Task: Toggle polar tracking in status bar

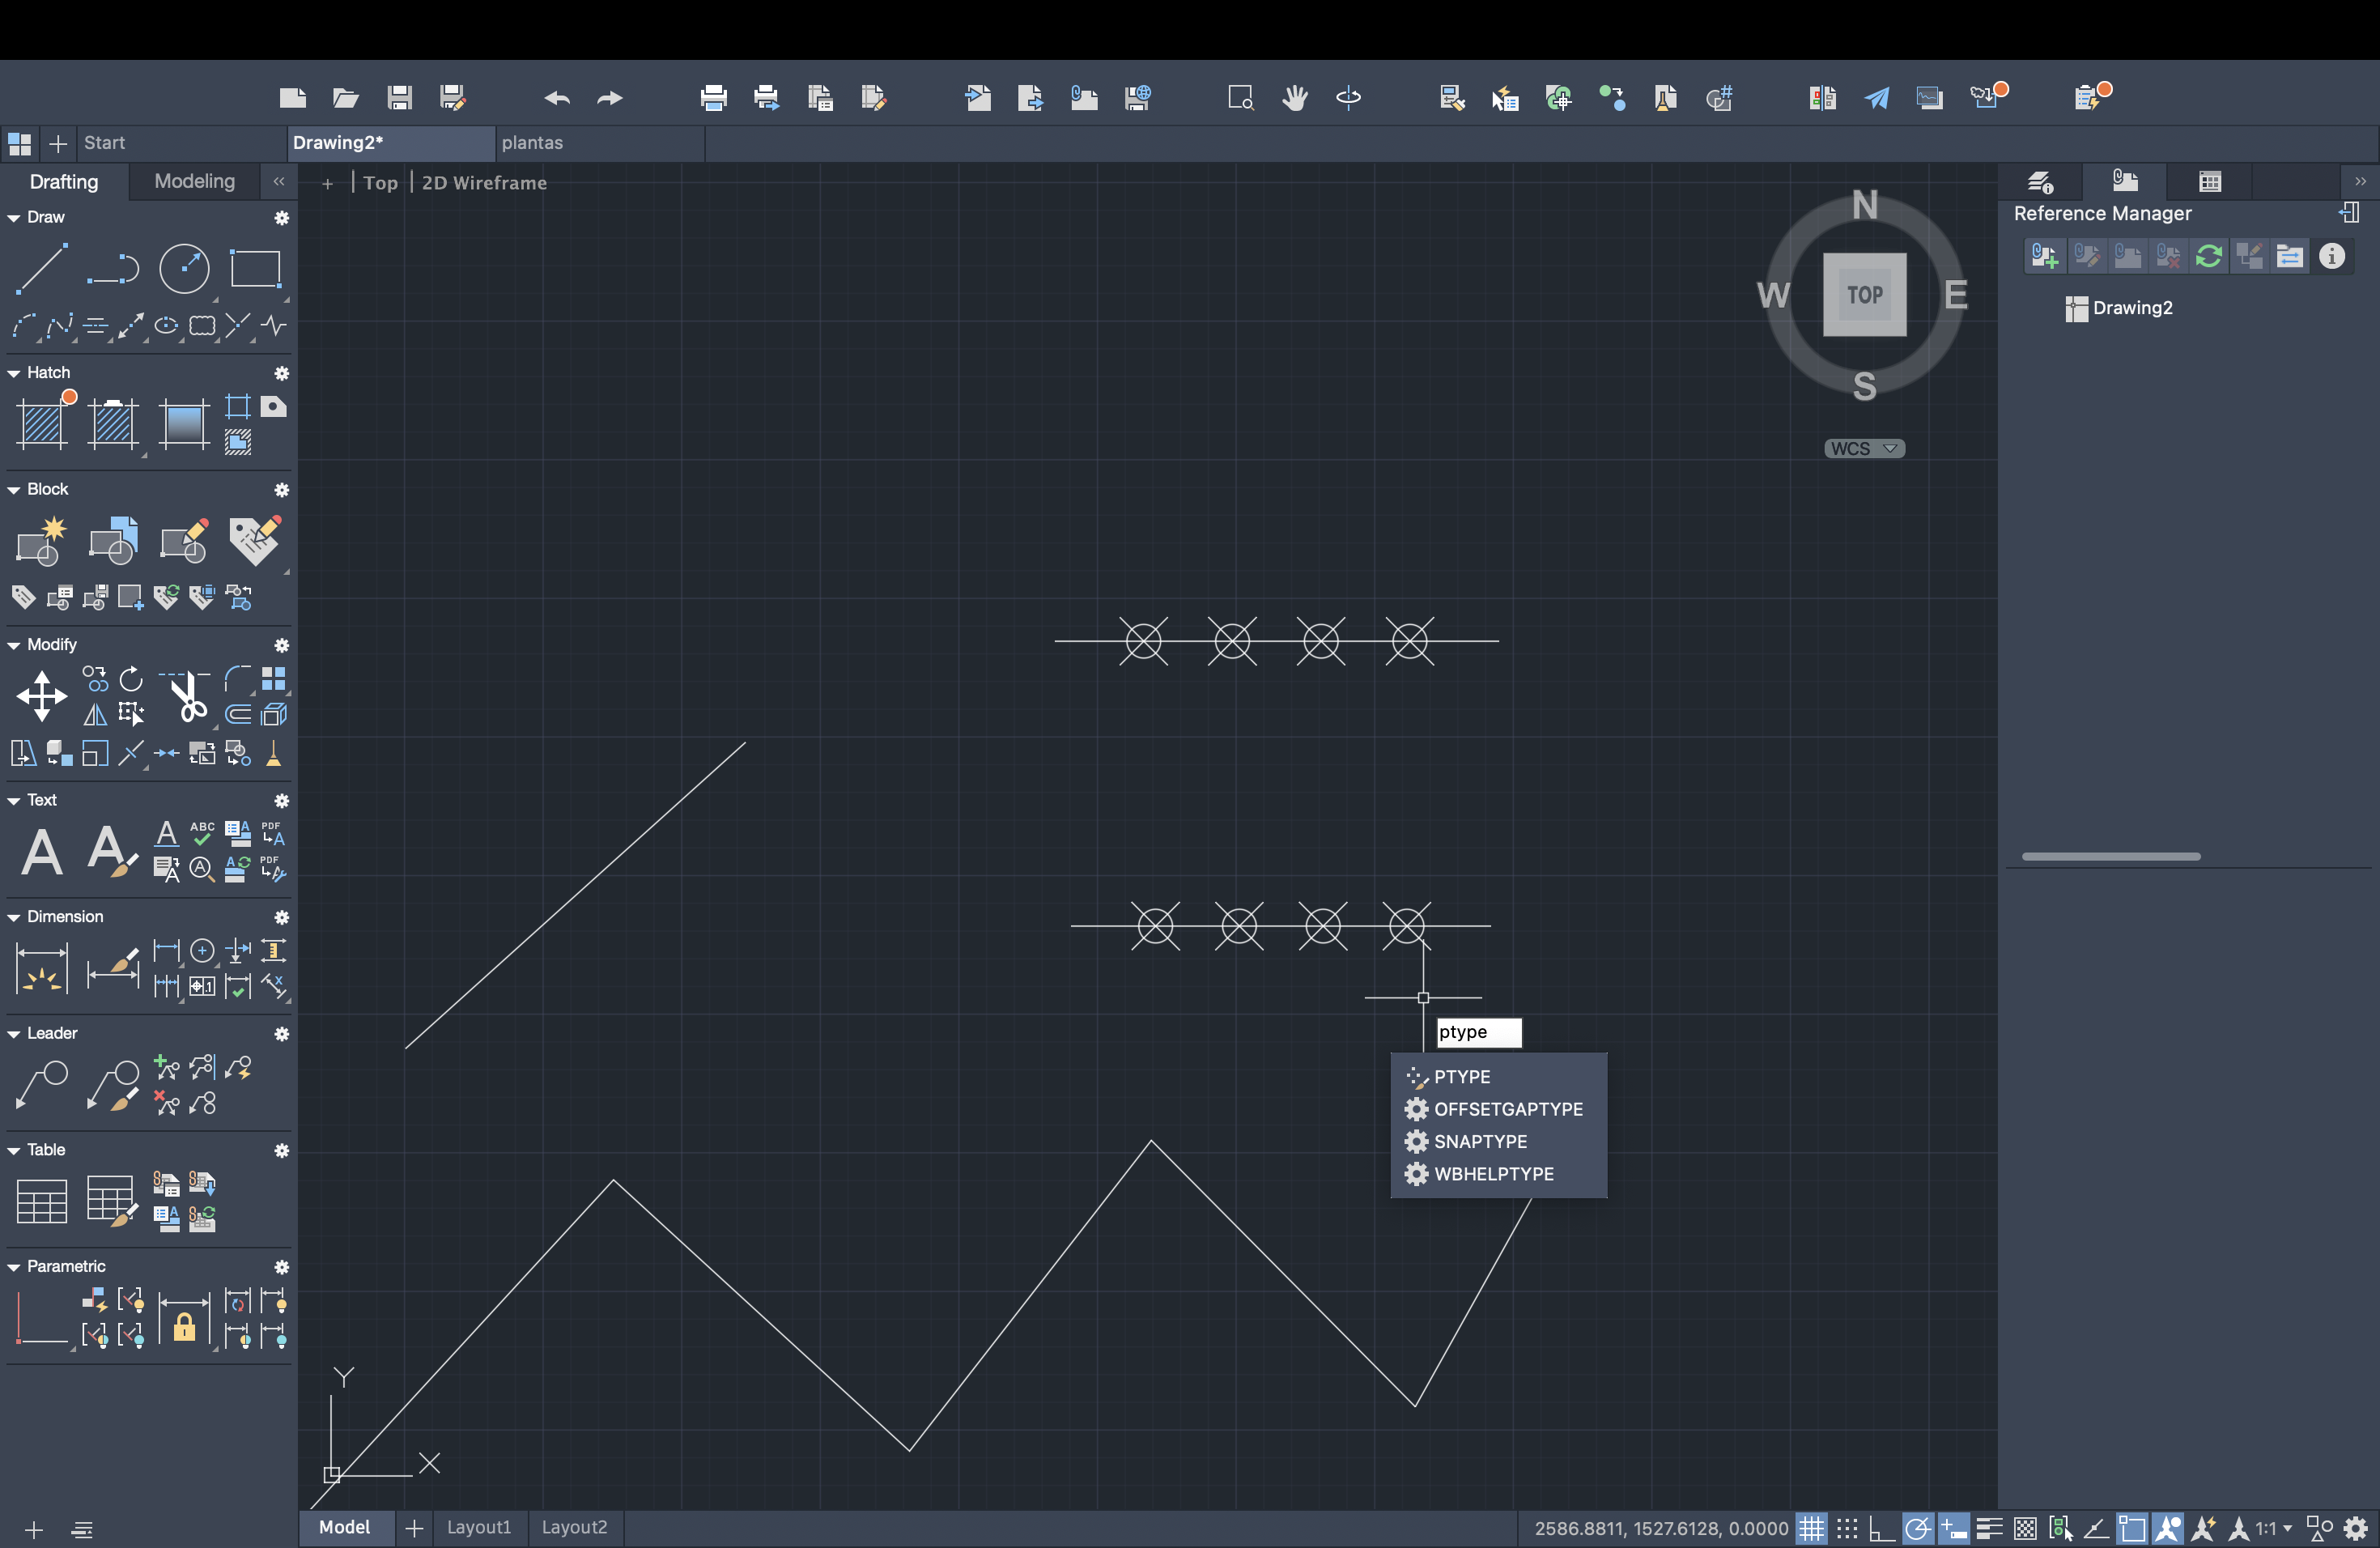Action: click(1918, 1529)
